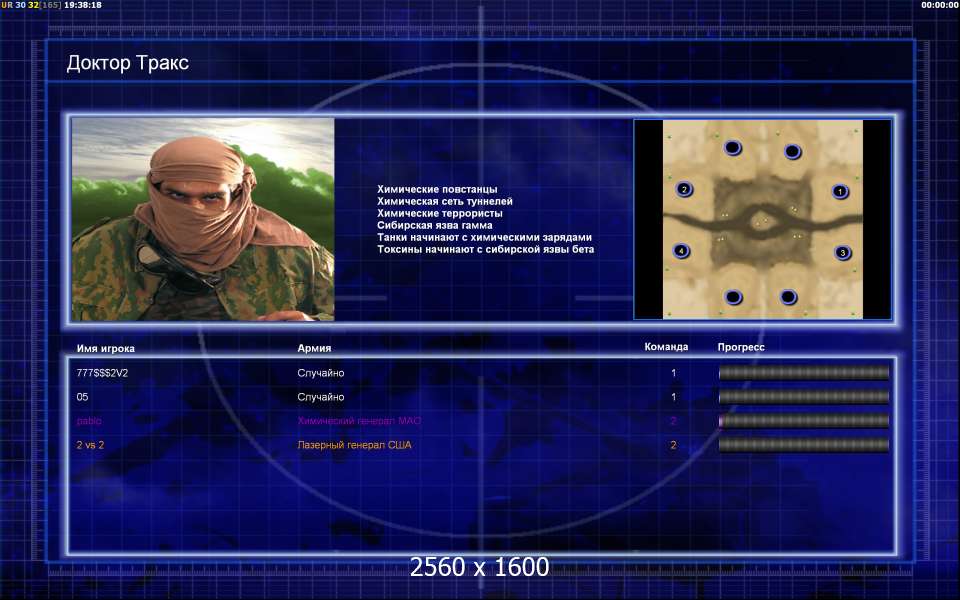The height and width of the screenshot is (600, 960).
Task: Pick the unnumbered bottom-left start marker on map
Action: point(733,297)
